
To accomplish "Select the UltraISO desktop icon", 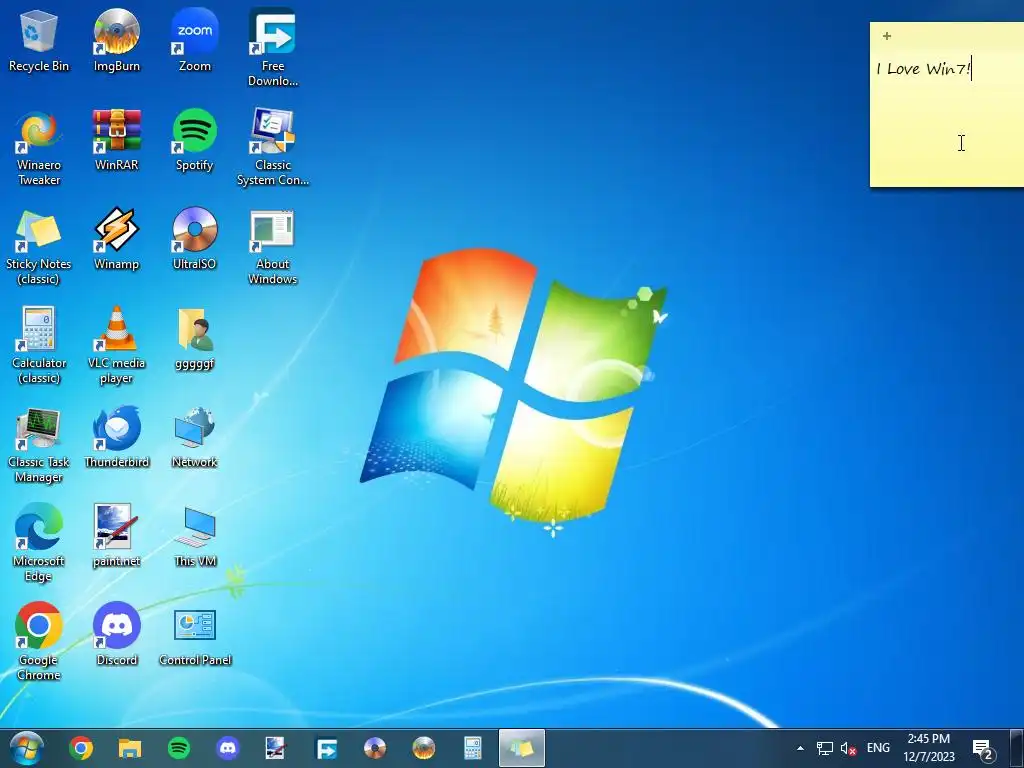I will coord(195,239).
